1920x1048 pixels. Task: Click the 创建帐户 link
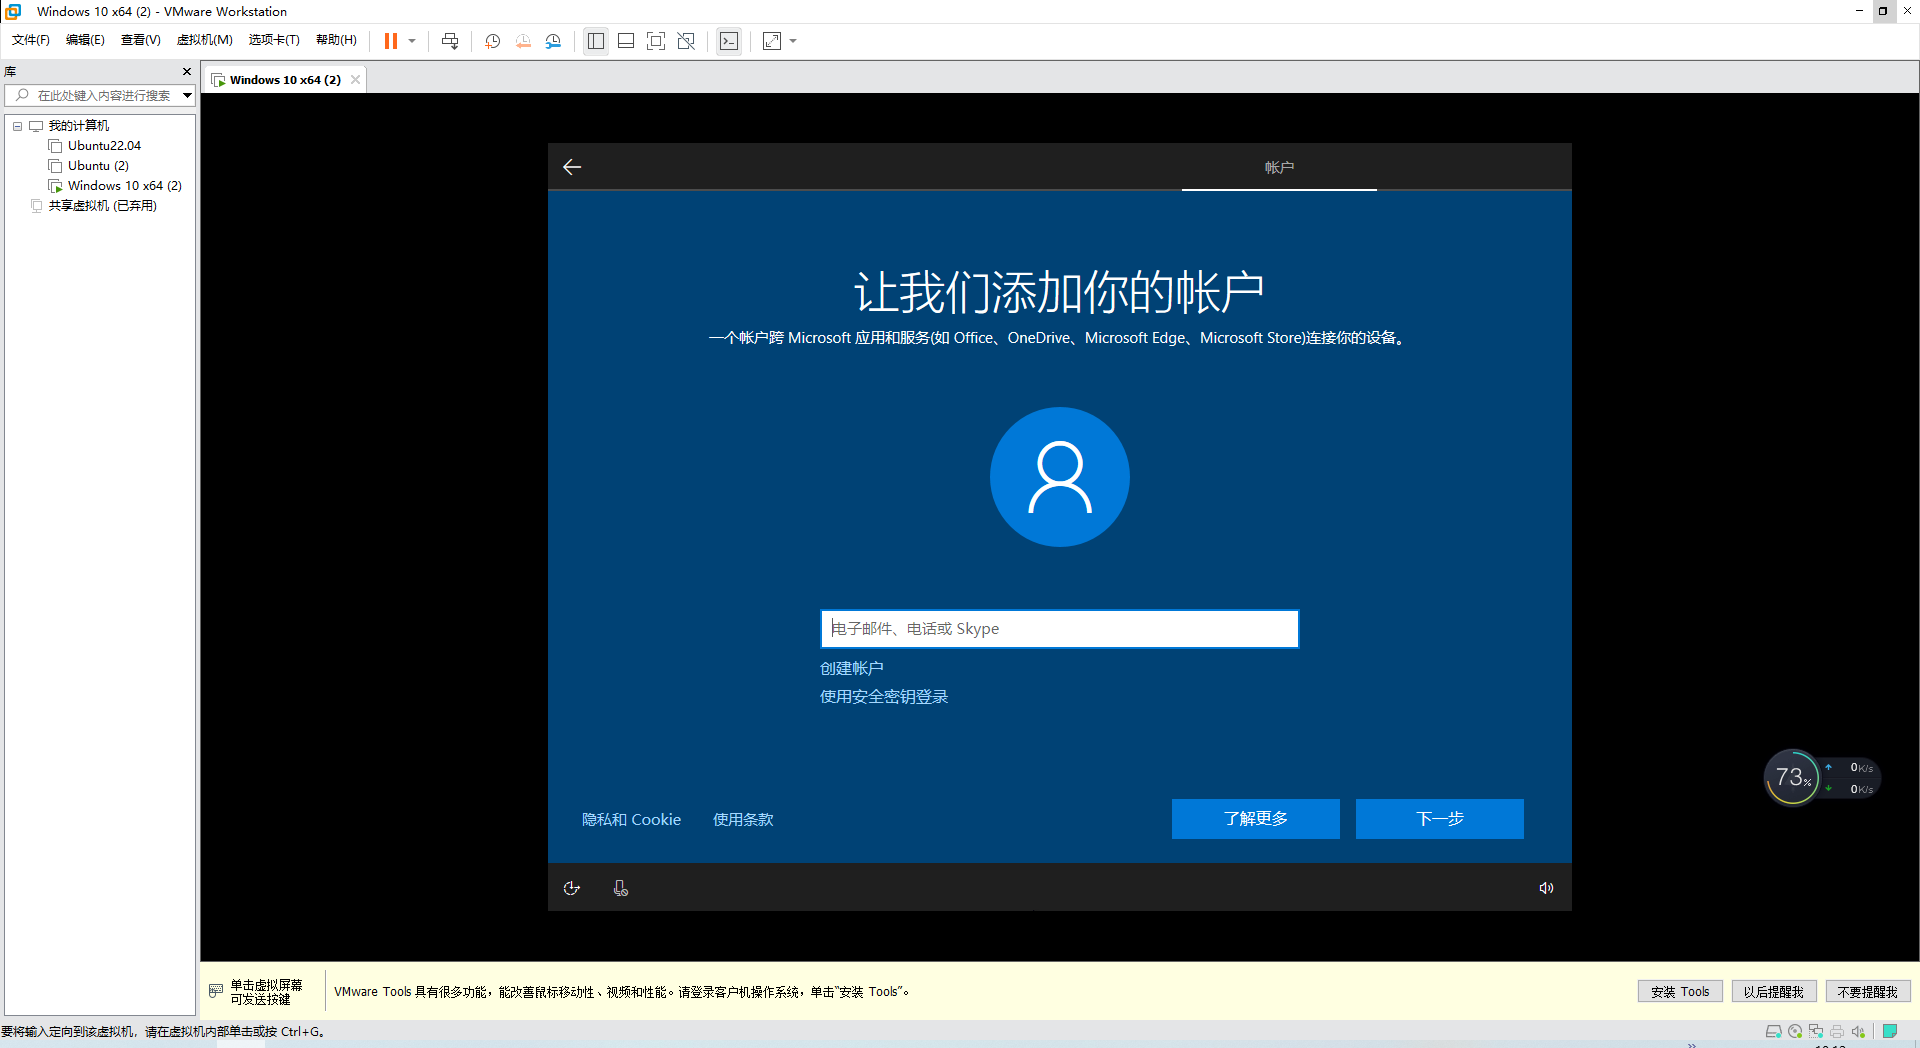[x=852, y=668]
